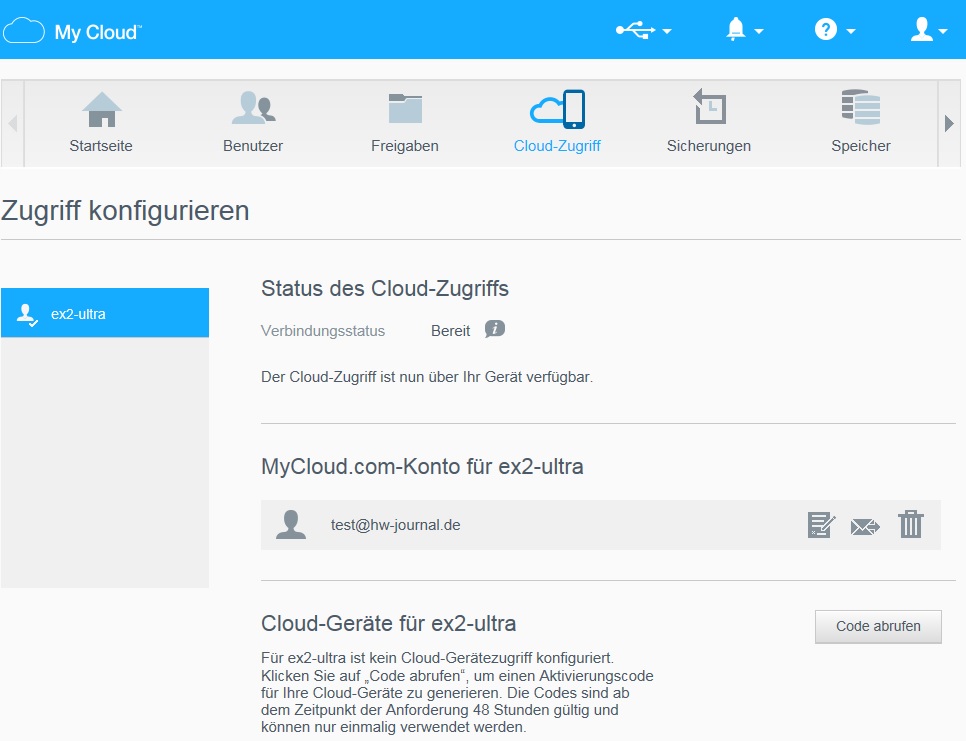Click the My Cloud logo
This screenshot has height=741, width=966.
tap(72, 31)
